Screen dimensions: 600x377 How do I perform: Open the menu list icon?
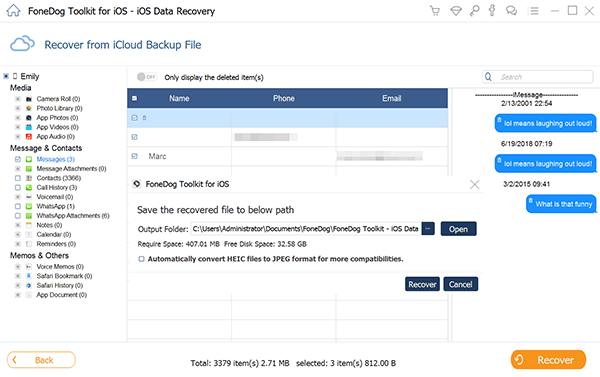[533, 11]
